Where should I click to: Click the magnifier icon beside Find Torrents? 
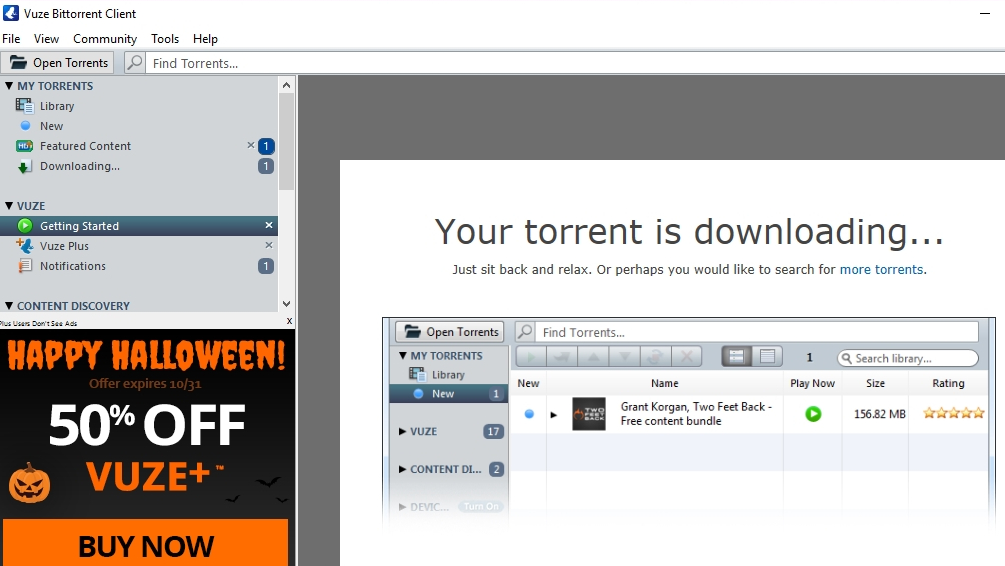pos(135,63)
